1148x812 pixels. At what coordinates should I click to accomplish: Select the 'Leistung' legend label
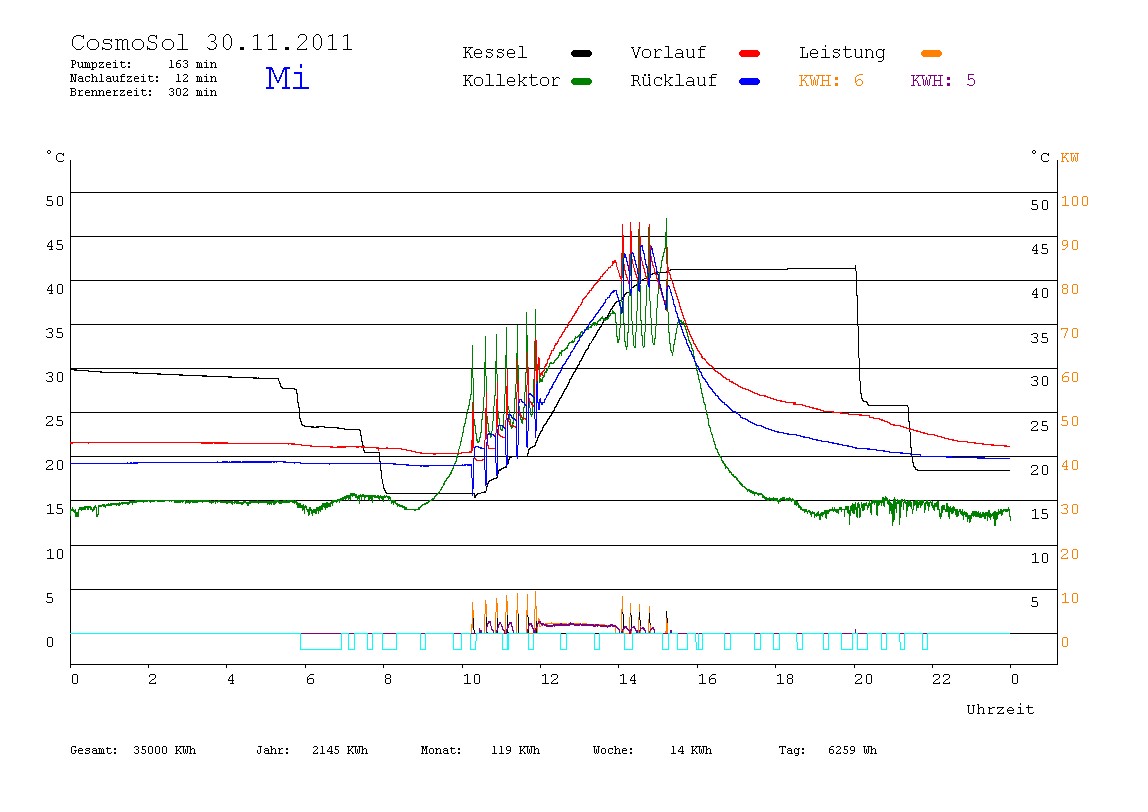point(842,53)
